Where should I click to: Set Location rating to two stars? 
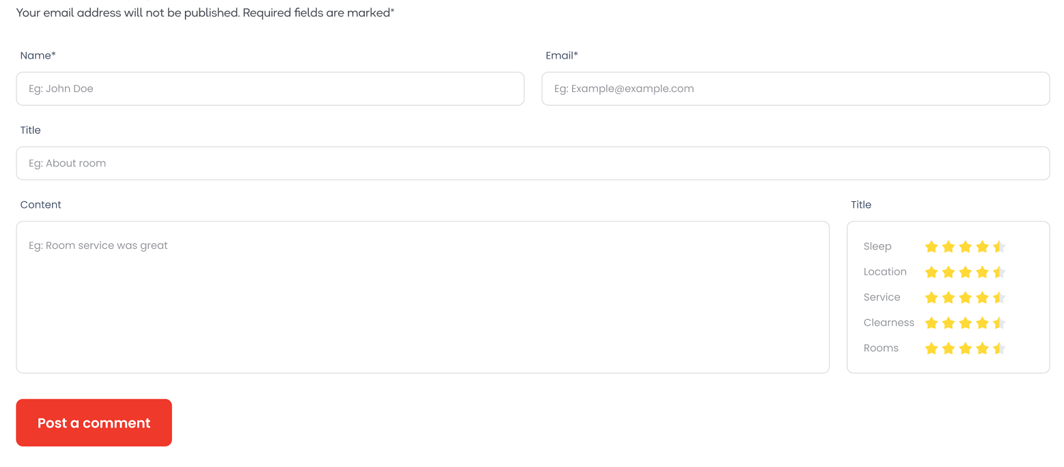coord(949,272)
